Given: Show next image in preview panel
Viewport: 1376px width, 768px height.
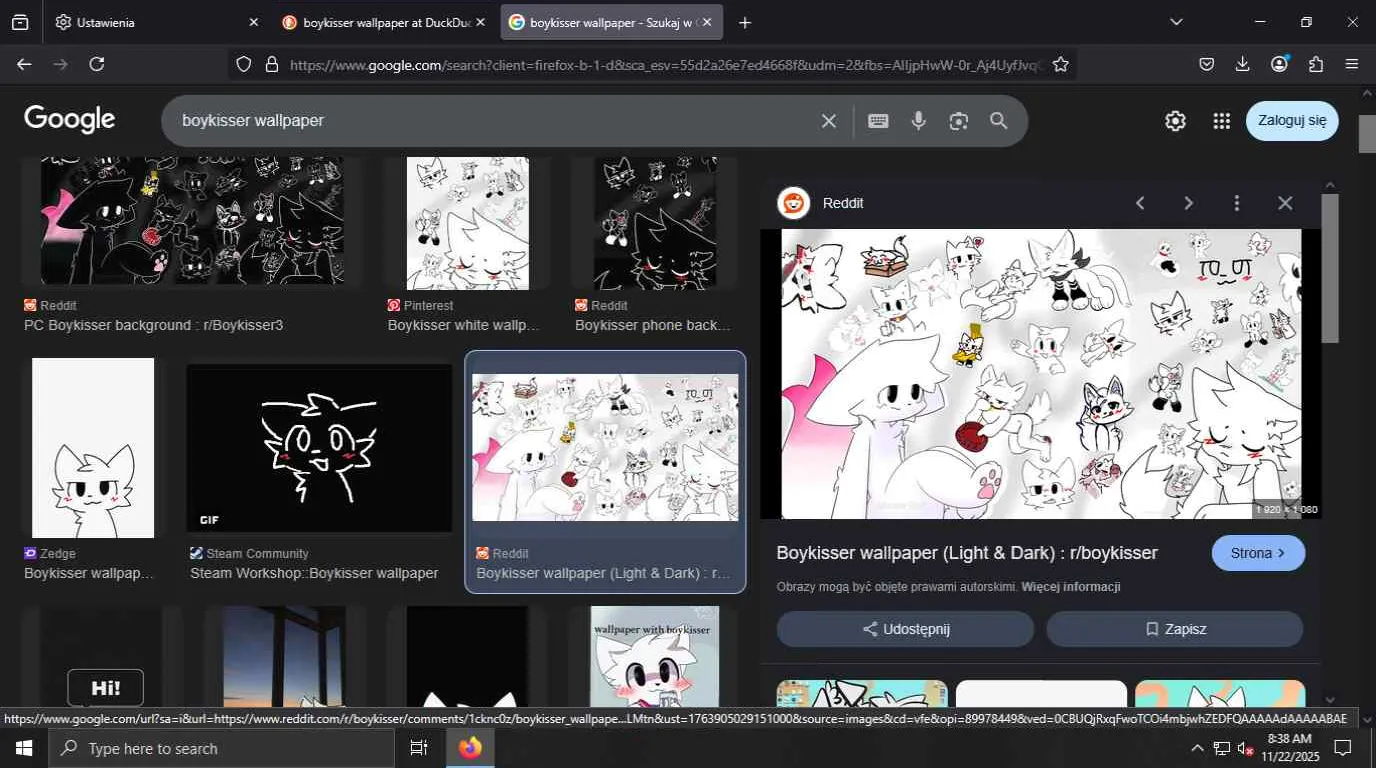Looking at the screenshot, I should tap(1188, 203).
